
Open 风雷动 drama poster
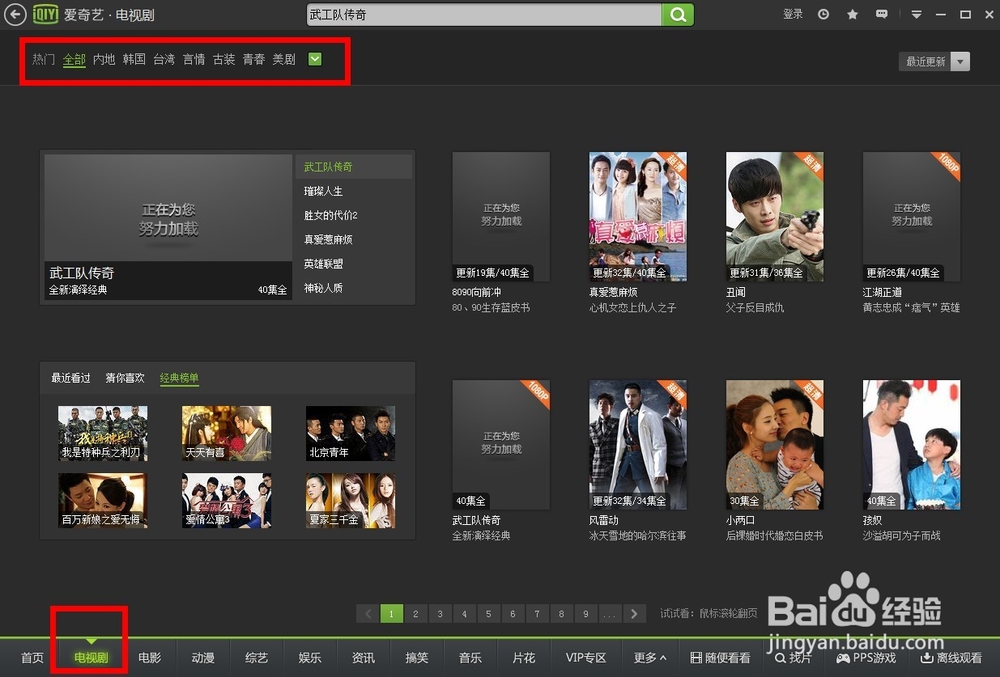tap(638, 445)
